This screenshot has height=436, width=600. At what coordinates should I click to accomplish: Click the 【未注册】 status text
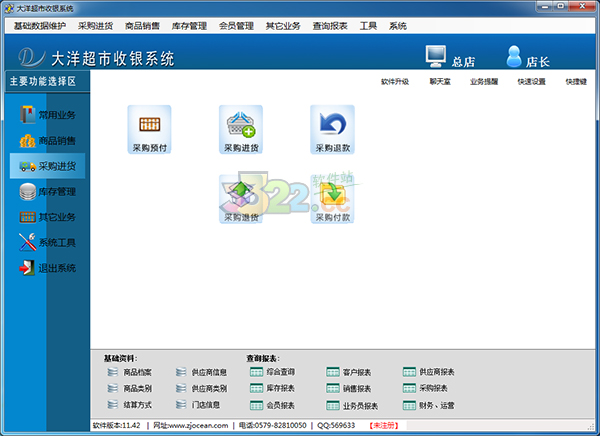(x=384, y=425)
